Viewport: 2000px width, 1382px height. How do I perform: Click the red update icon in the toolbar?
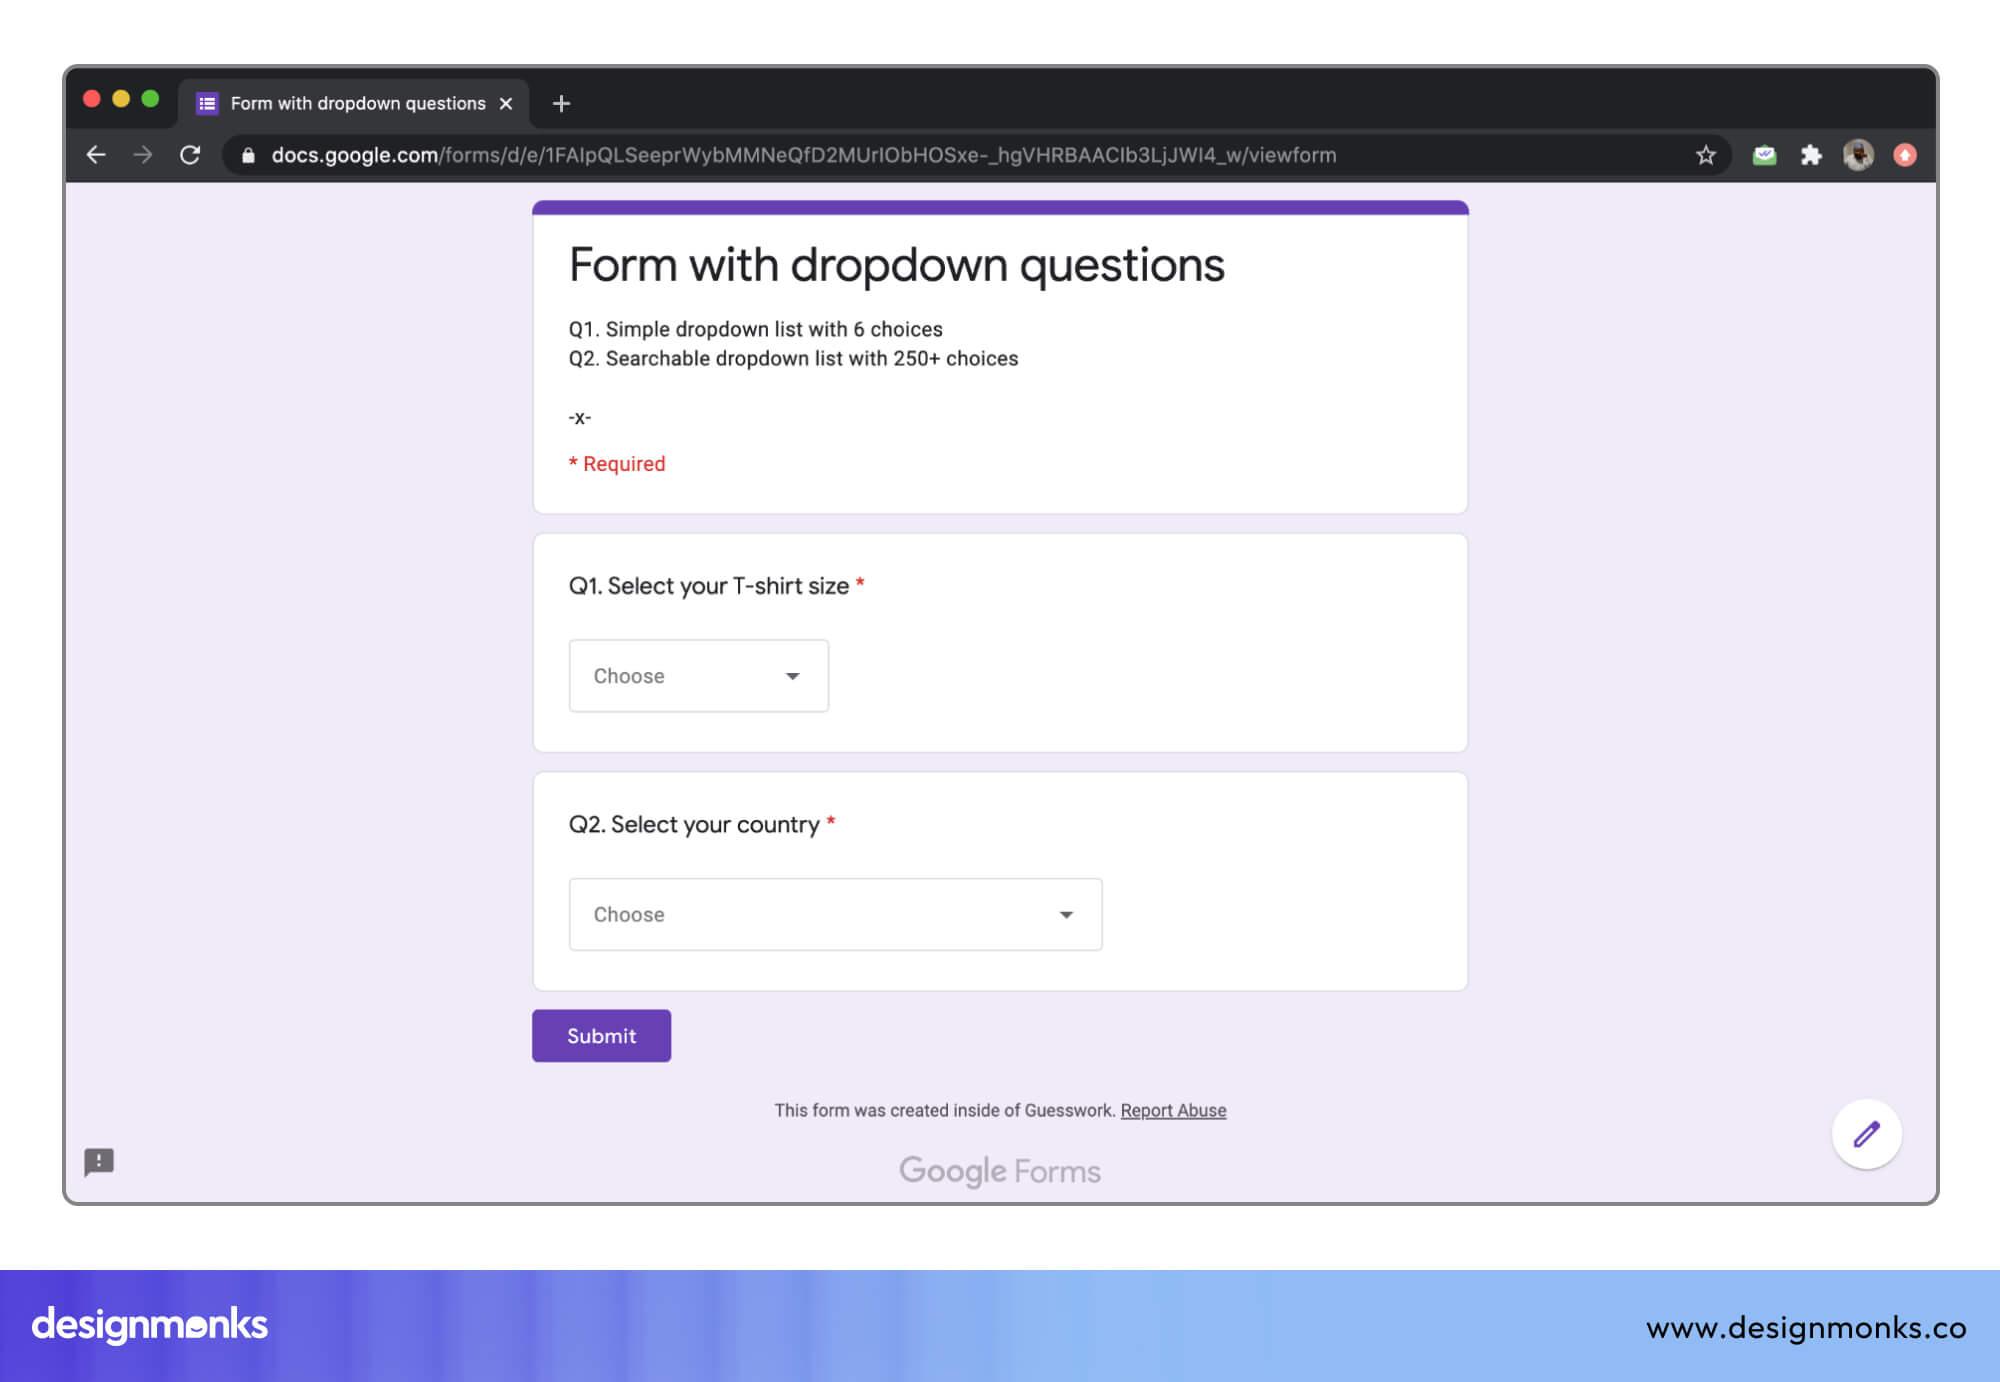pos(1905,155)
